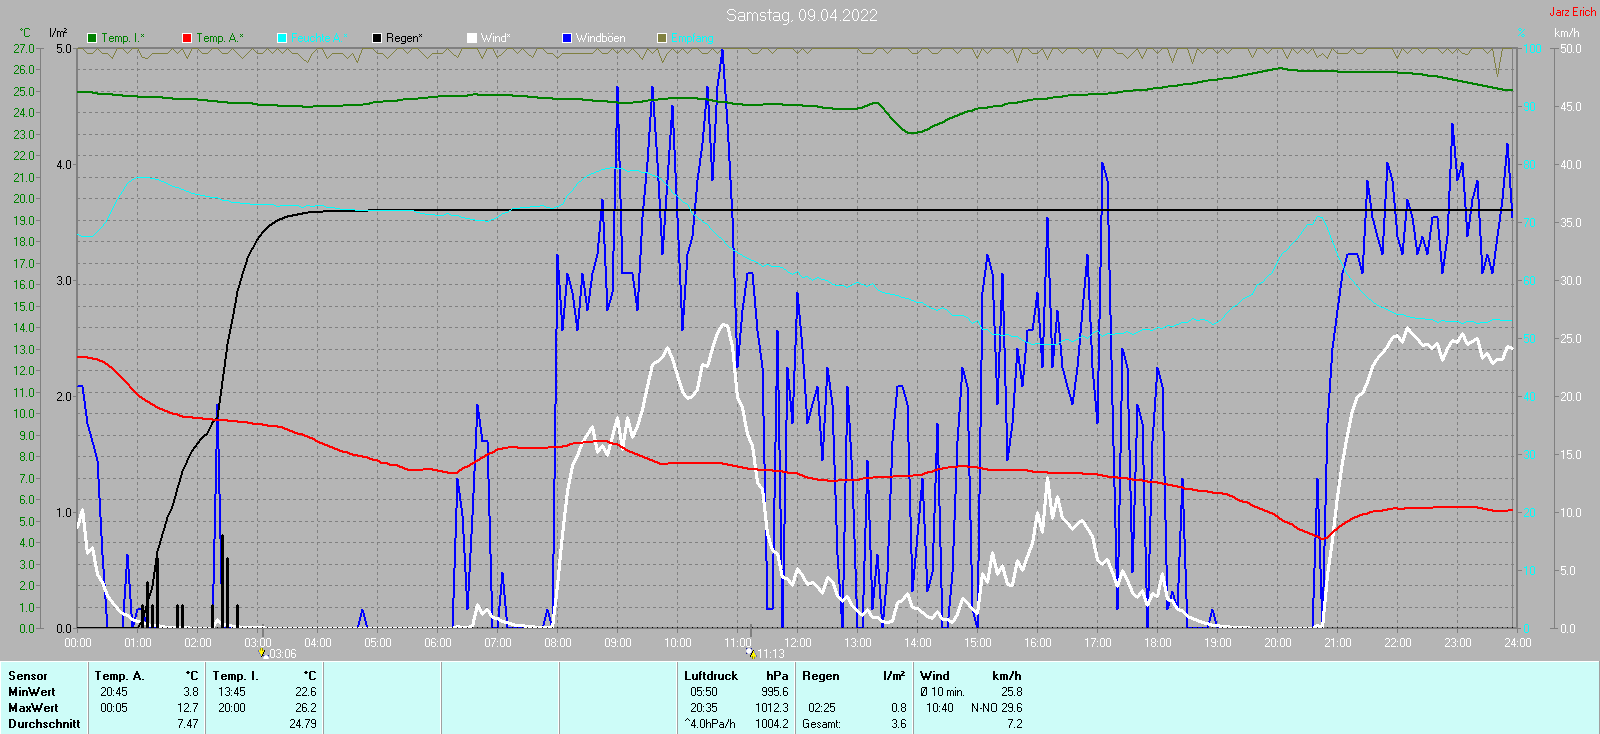The height and width of the screenshot is (734, 1600).
Task: Click the Regen max time 02:25
Action: click(822, 708)
